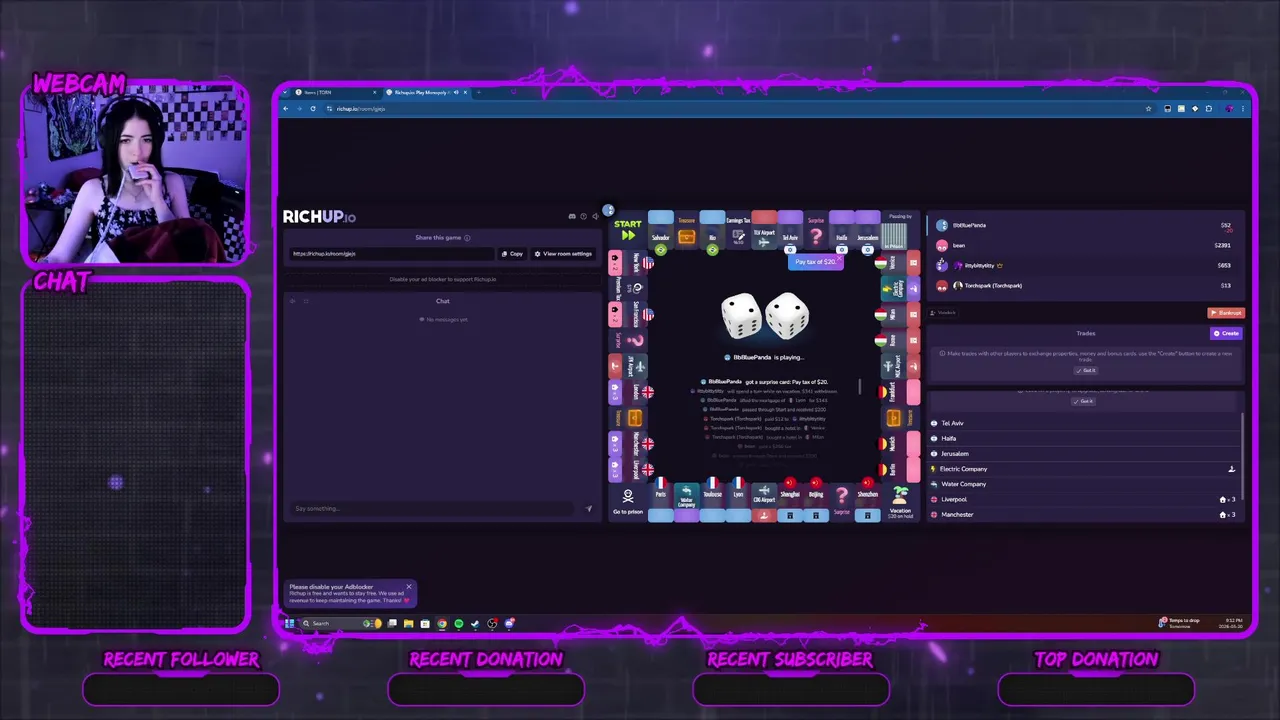Click the Create trade button

[x=1226, y=333]
